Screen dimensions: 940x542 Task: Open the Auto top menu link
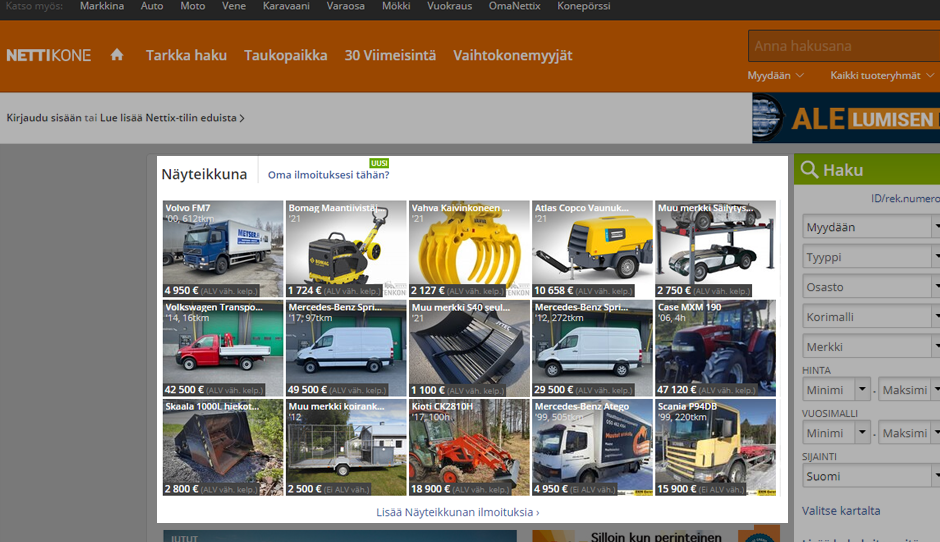point(152,6)
